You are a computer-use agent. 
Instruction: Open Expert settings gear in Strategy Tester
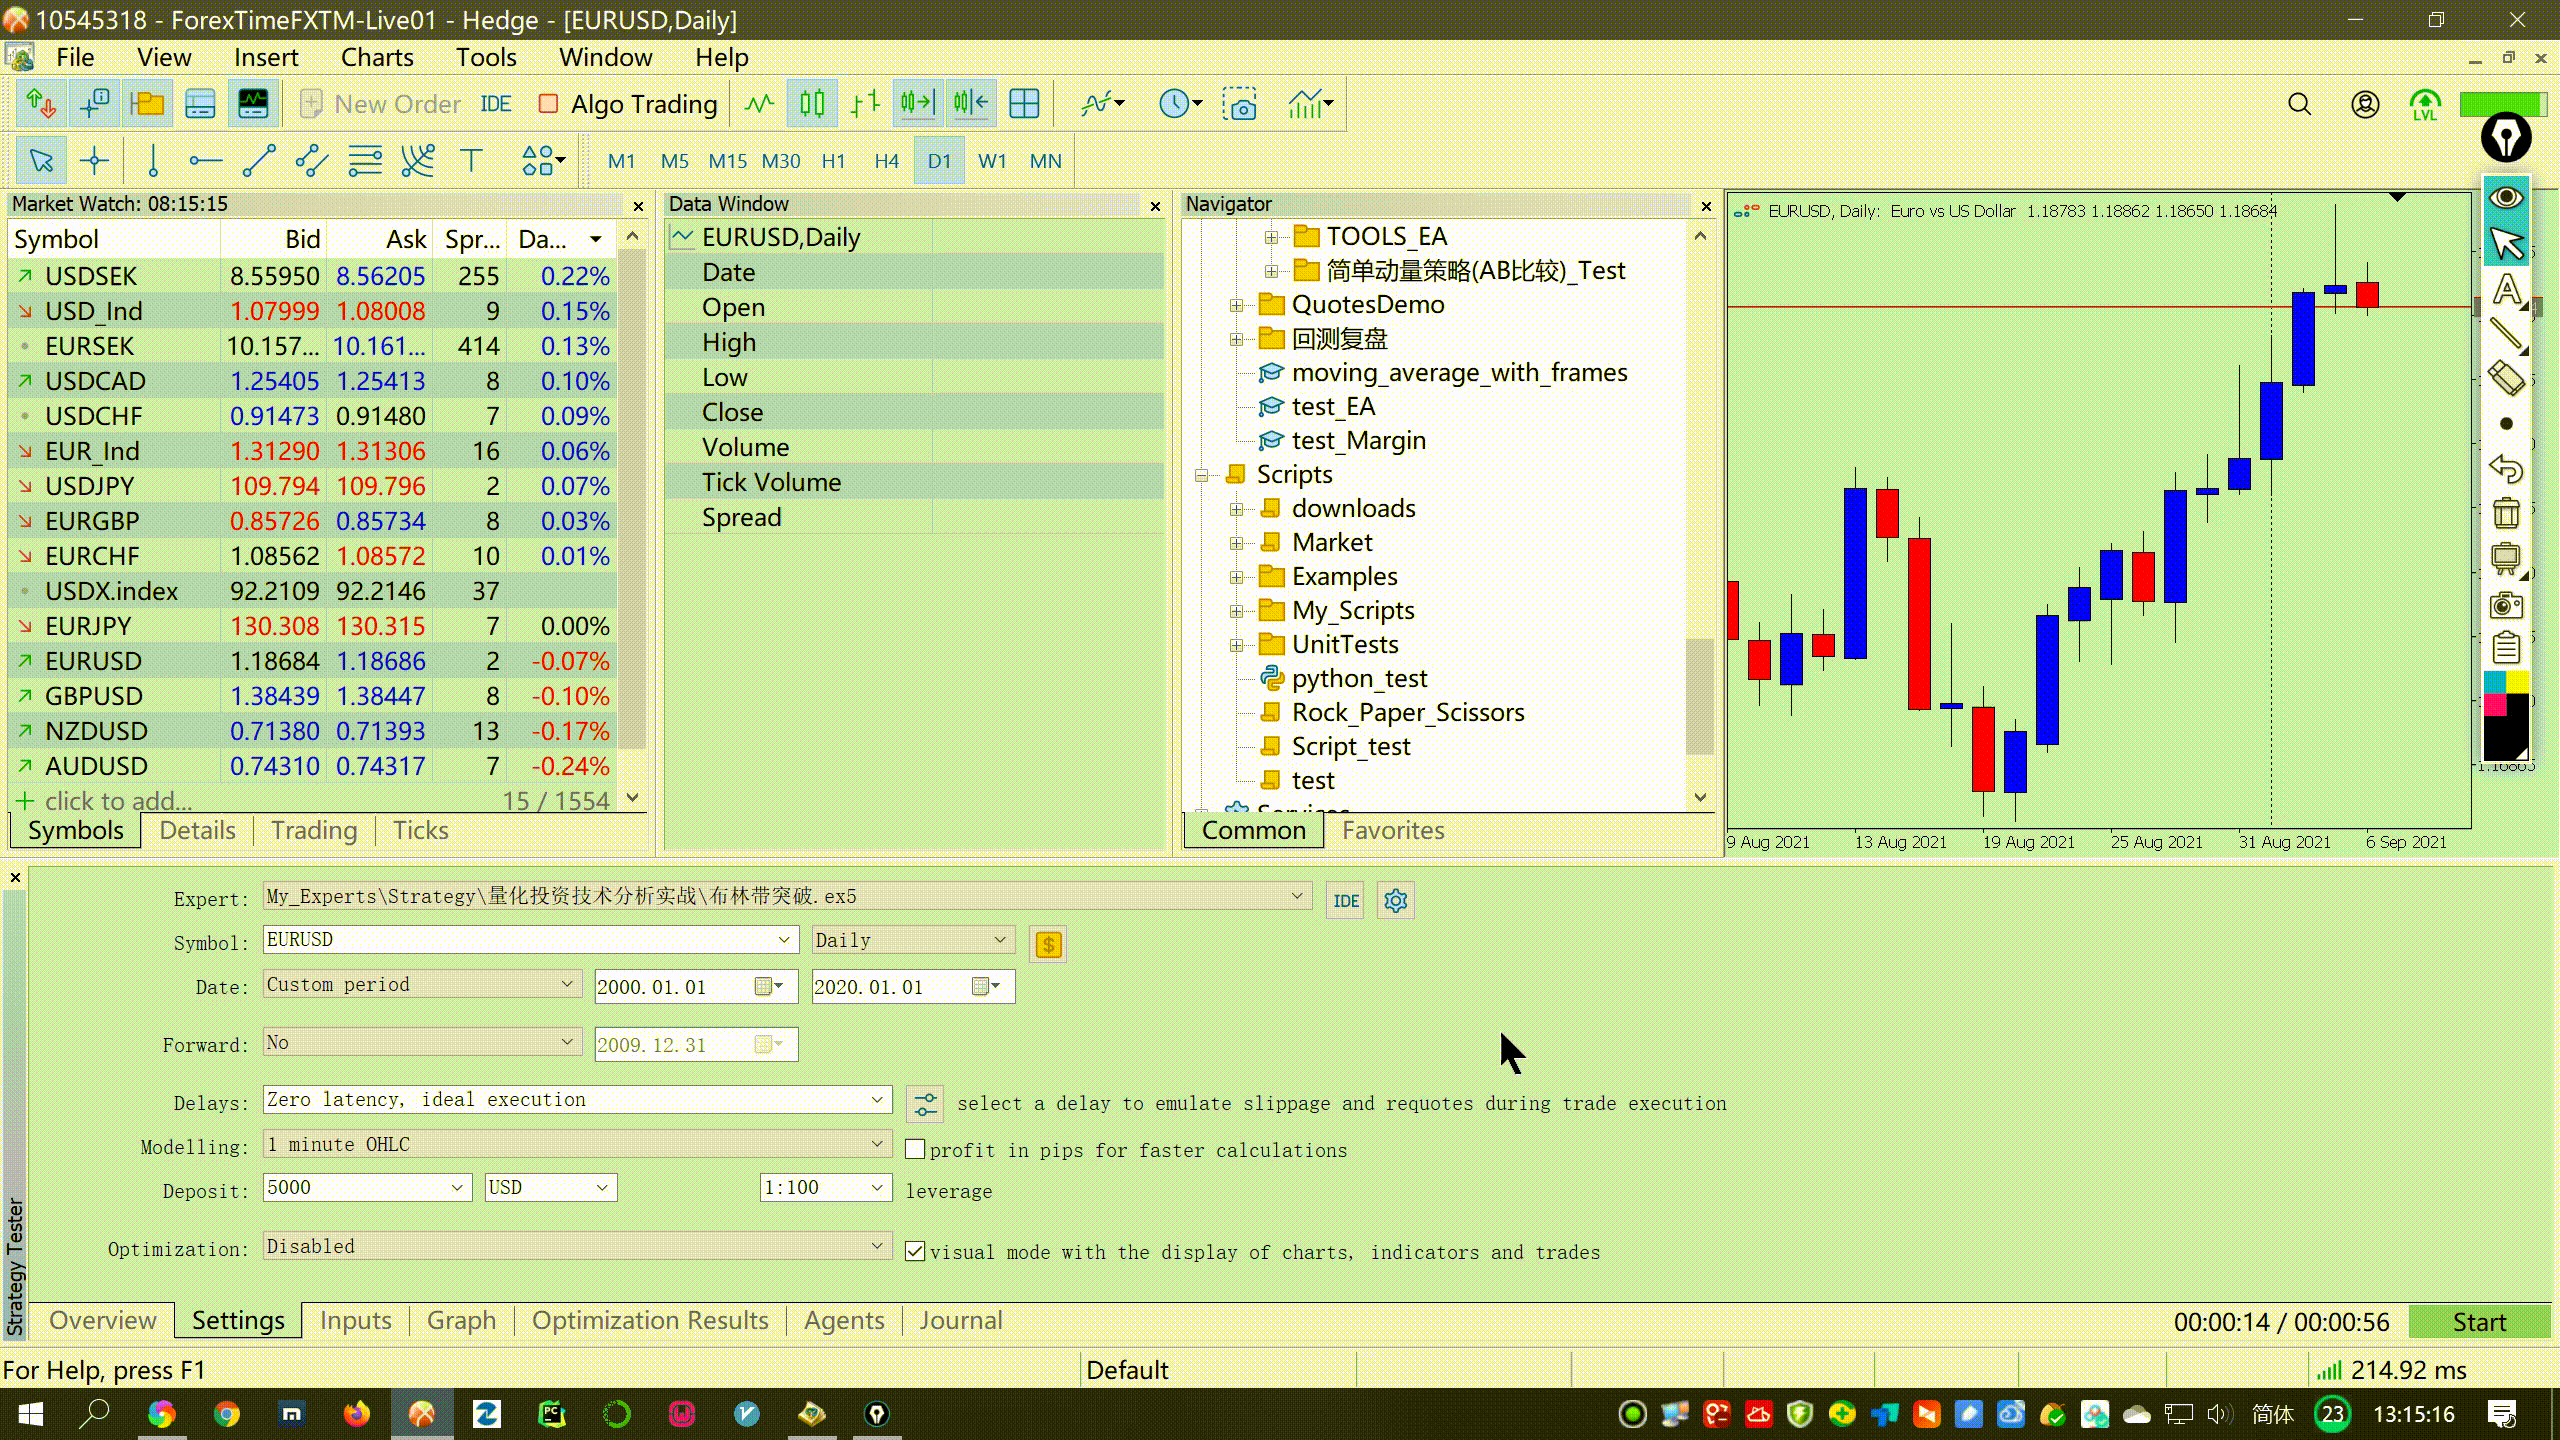coord(1396,901)
